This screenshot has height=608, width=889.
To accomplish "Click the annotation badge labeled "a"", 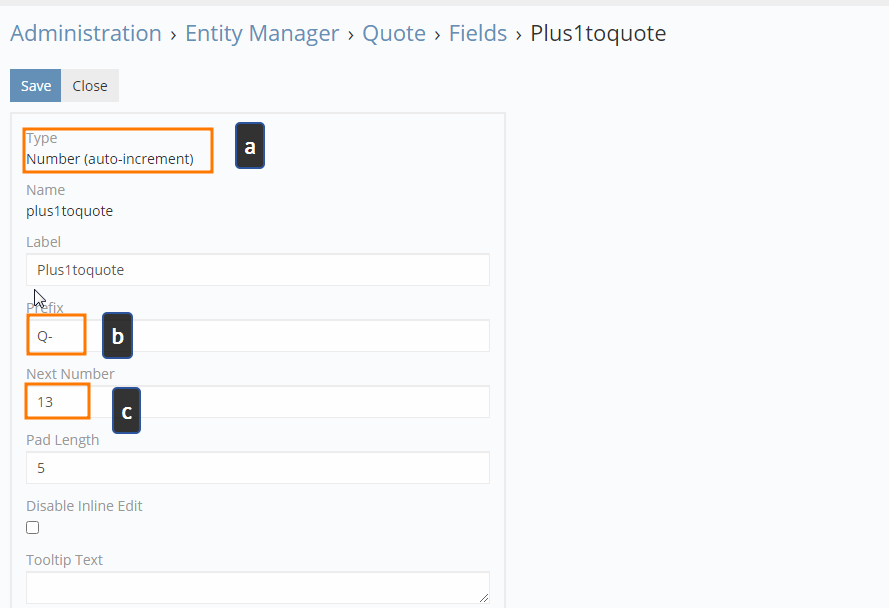I will click(250, 147).
